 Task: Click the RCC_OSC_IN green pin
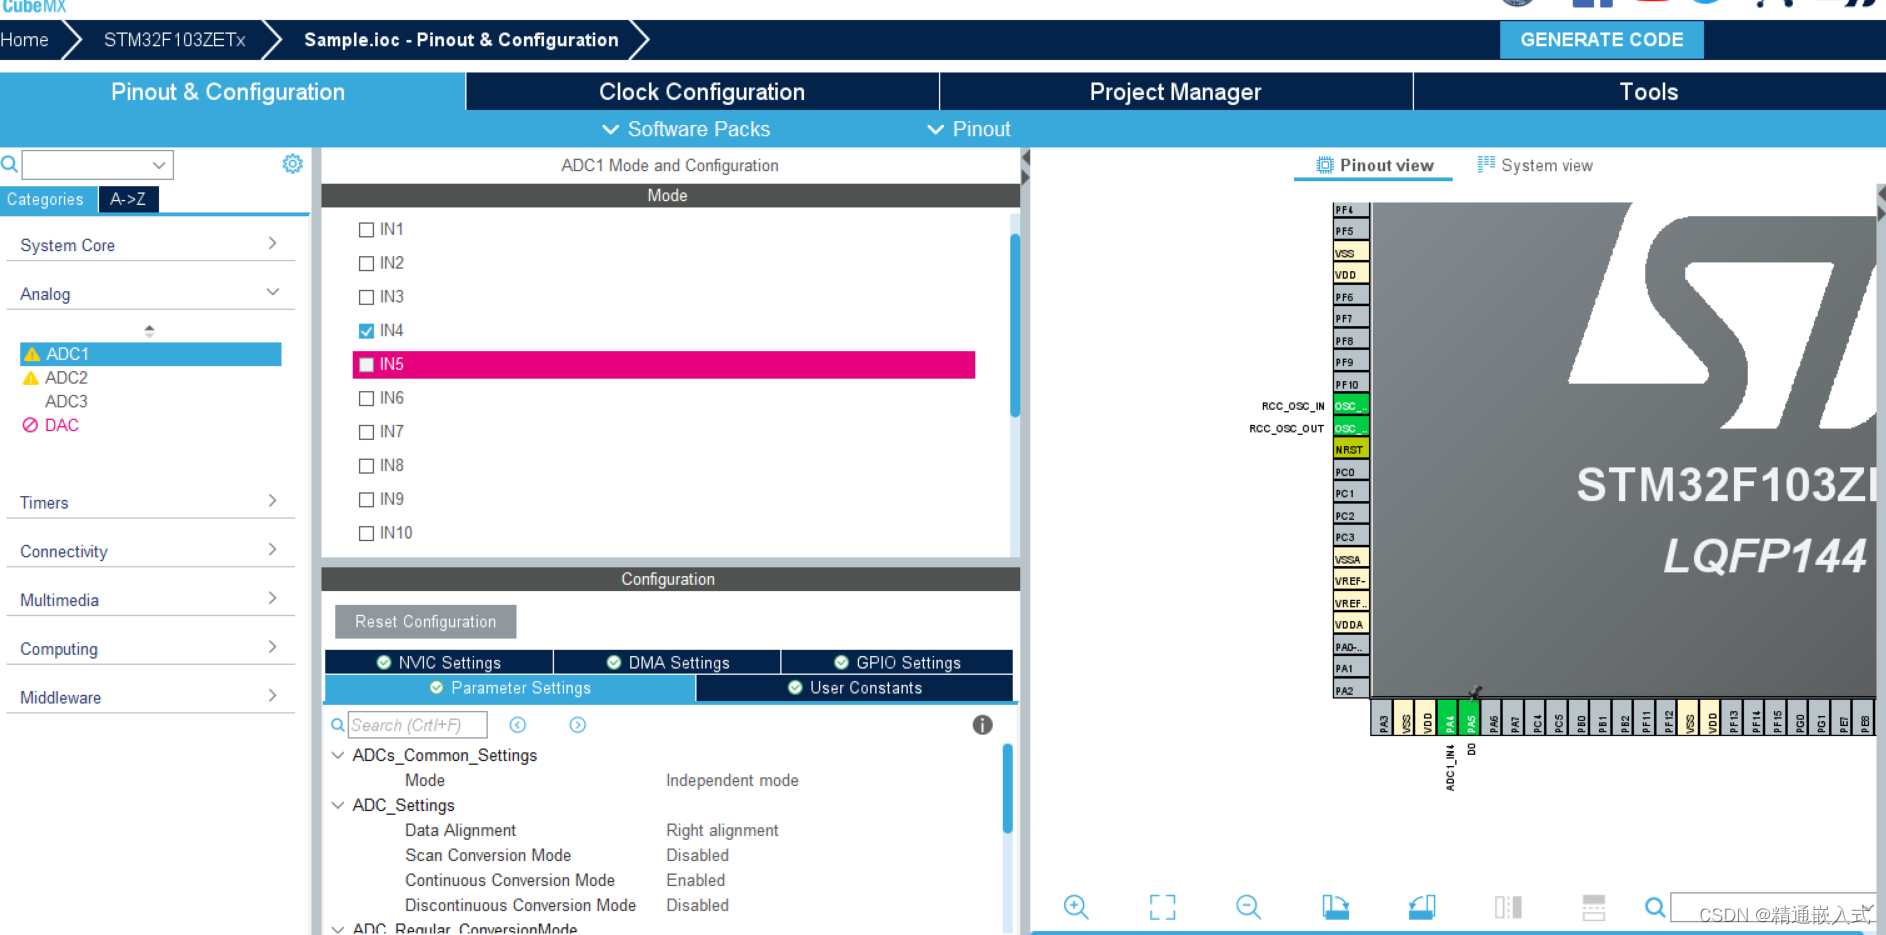point(1351,406)
